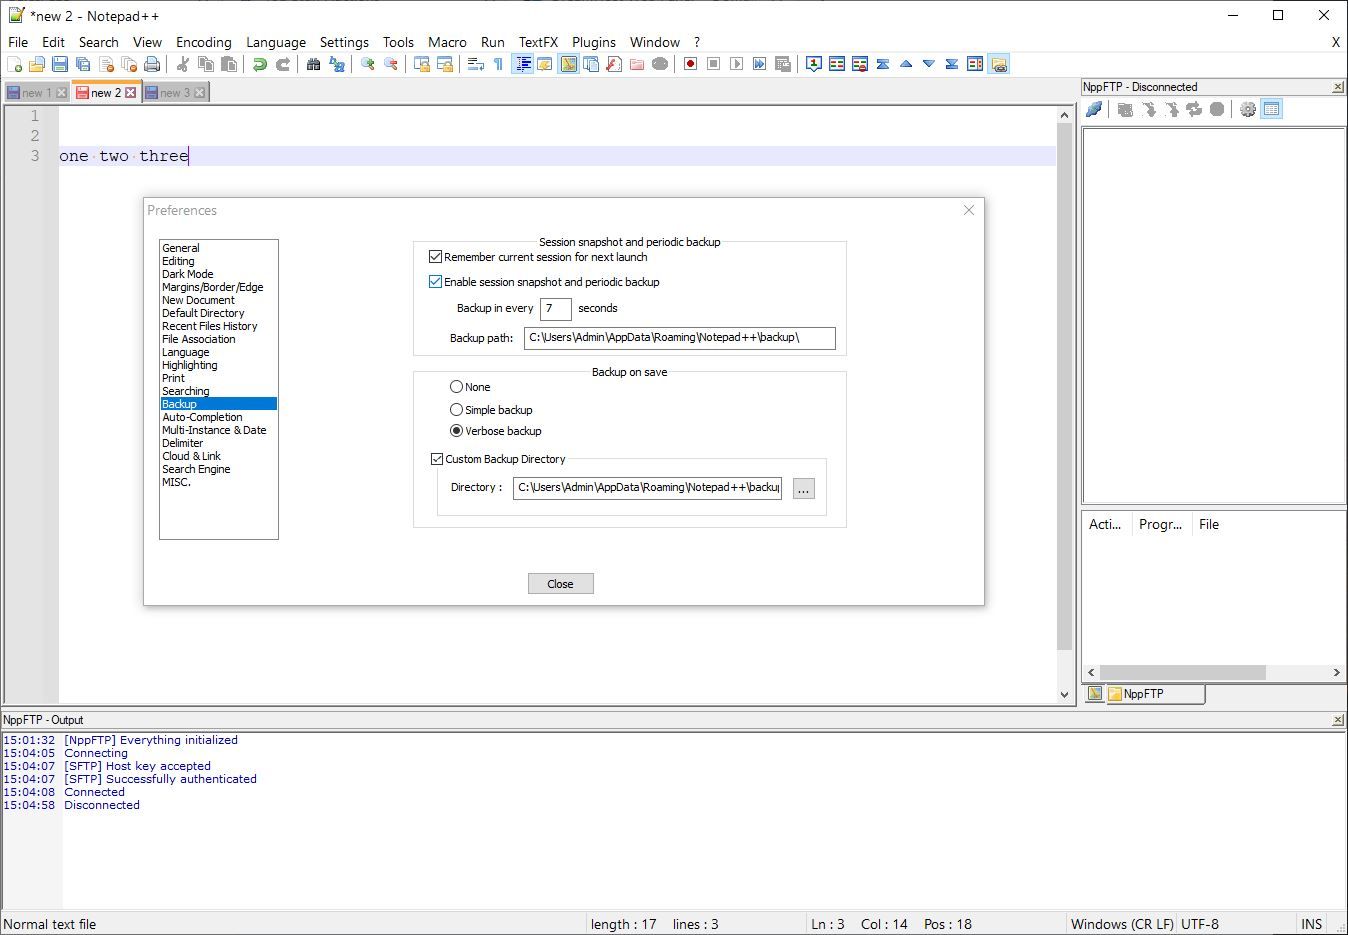Select Verbose backup radio option

point(456,431)
